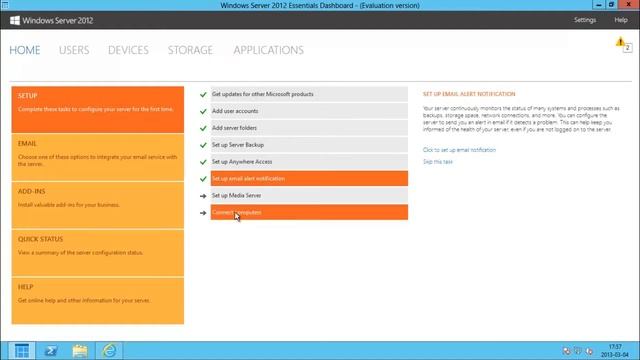Open File Explorer from taskbar
This screenshot has height=360, width=640.
coord(80,351)
